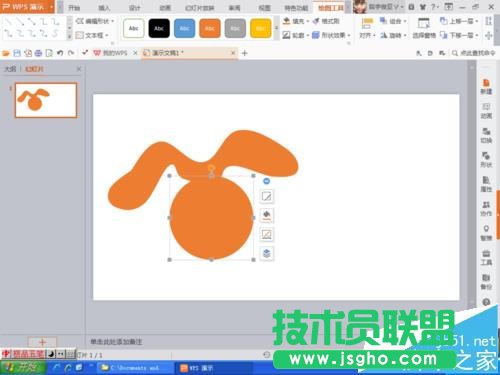
Task: Click 下移一层 (Send Backward)
Action: click(459, 35)
